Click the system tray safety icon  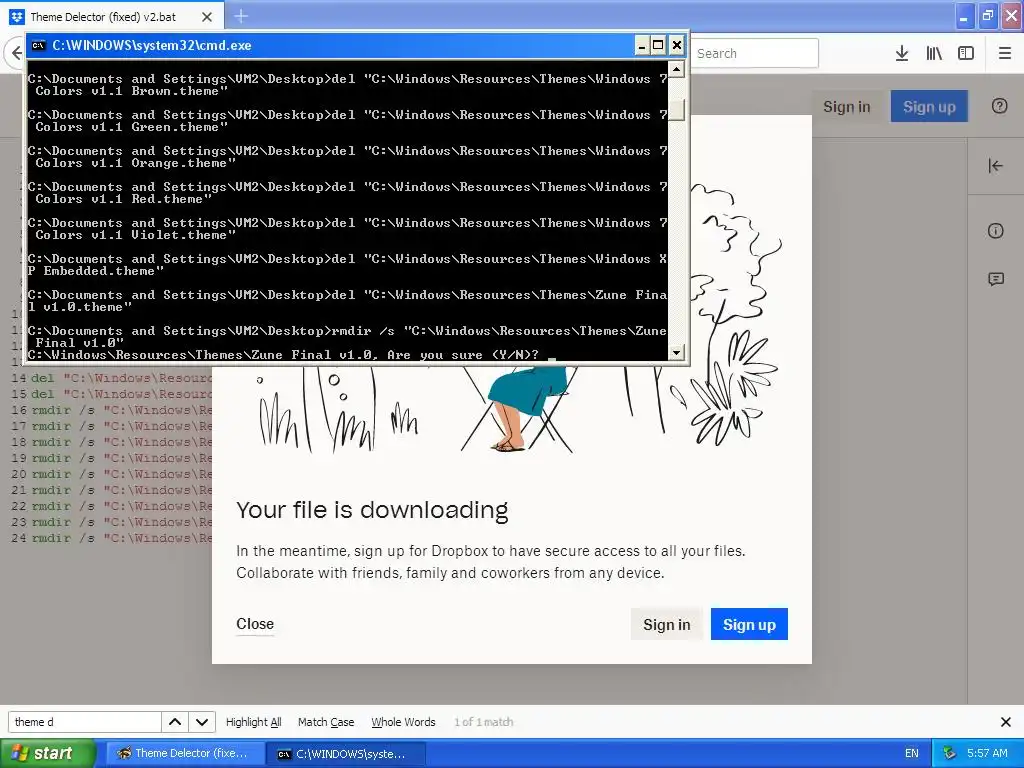point(950,753)
